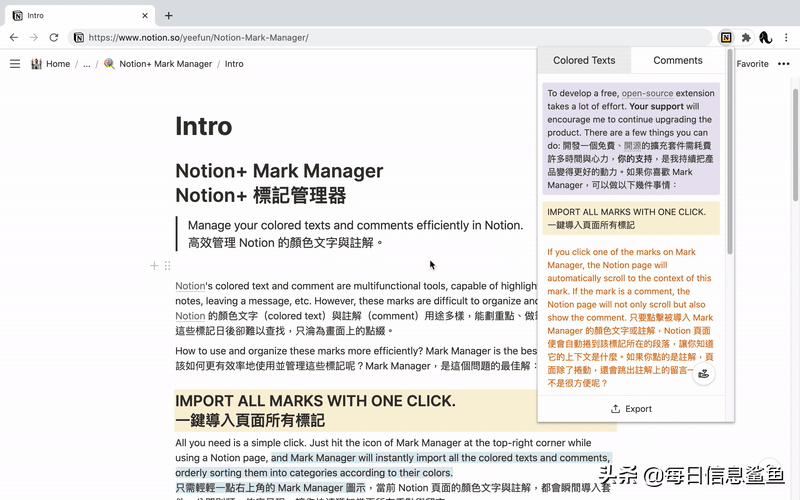Click the Notion+ Mark Manager extension icon
800x500 pixels.
(x=726, y=37)
